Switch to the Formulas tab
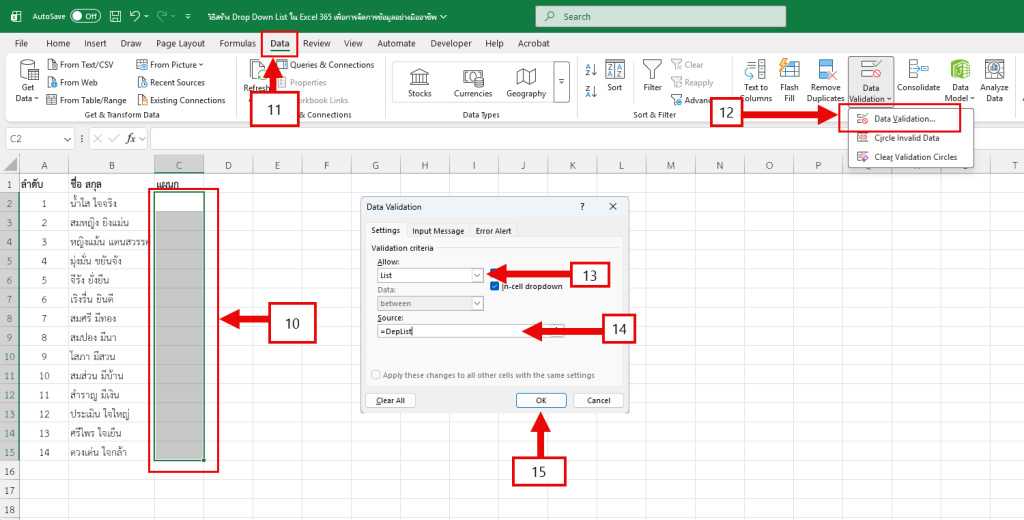The width and height of the screenshot is (1024, 520). (x=238, y=43)
